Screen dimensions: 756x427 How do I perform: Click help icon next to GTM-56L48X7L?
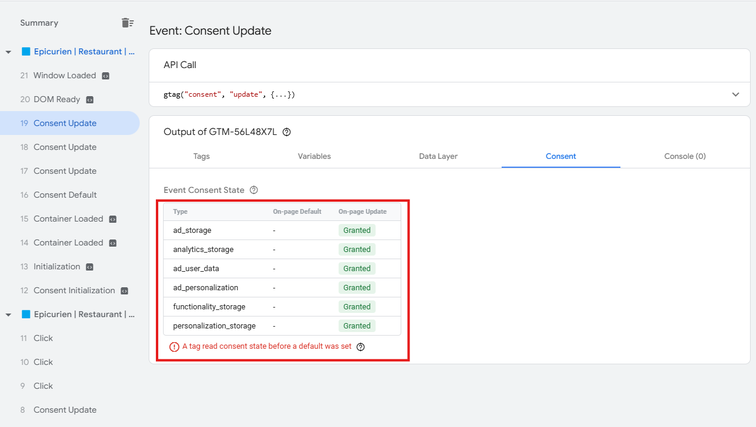(x=287, y=132)
